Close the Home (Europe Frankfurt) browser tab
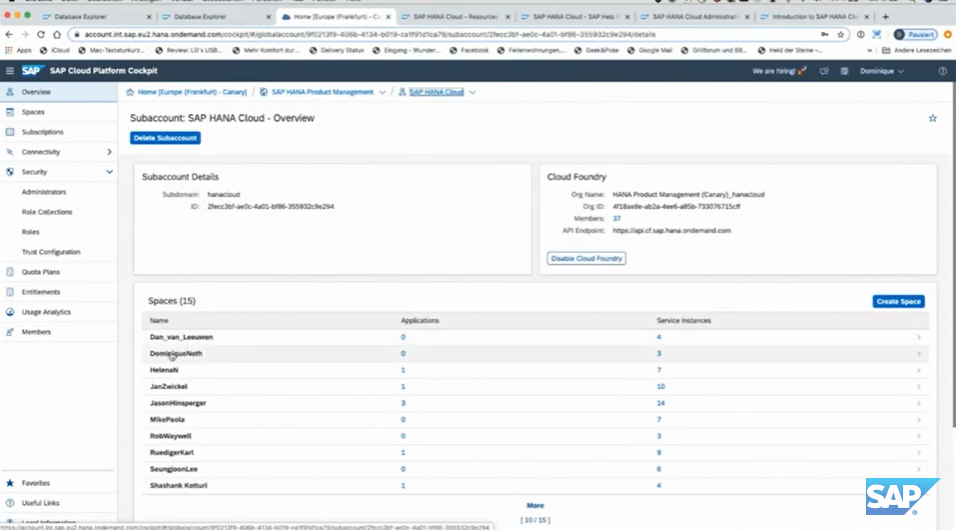The image size is (956, 530). [x=388, y=16]
